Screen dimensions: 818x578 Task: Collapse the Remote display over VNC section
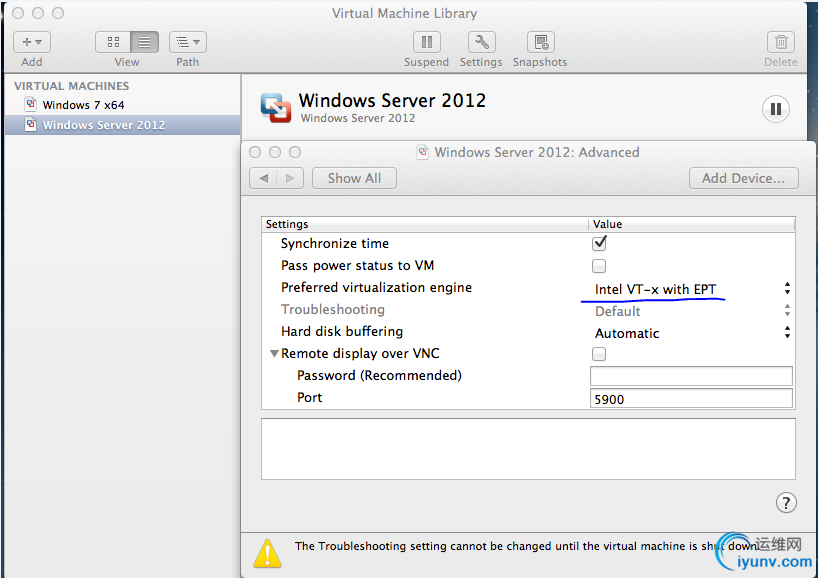[x=274, y=354]
